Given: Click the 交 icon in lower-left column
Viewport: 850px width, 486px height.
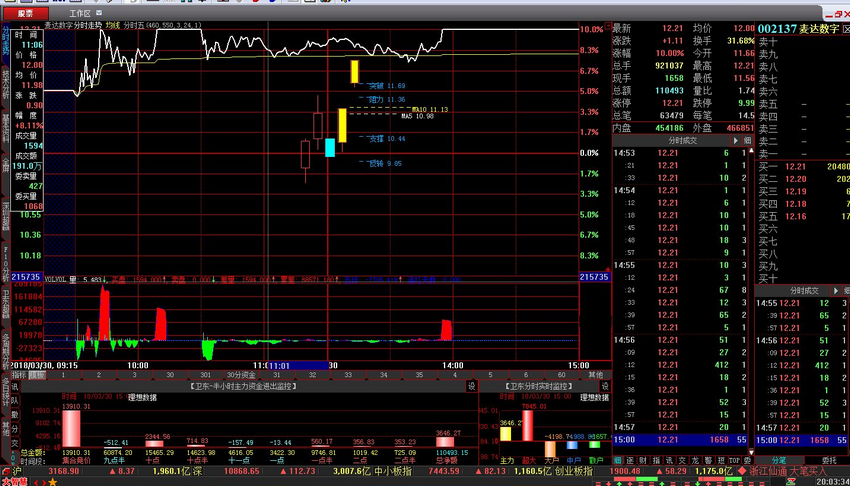Looking at the screenshot, I should [x=15, y=443].
